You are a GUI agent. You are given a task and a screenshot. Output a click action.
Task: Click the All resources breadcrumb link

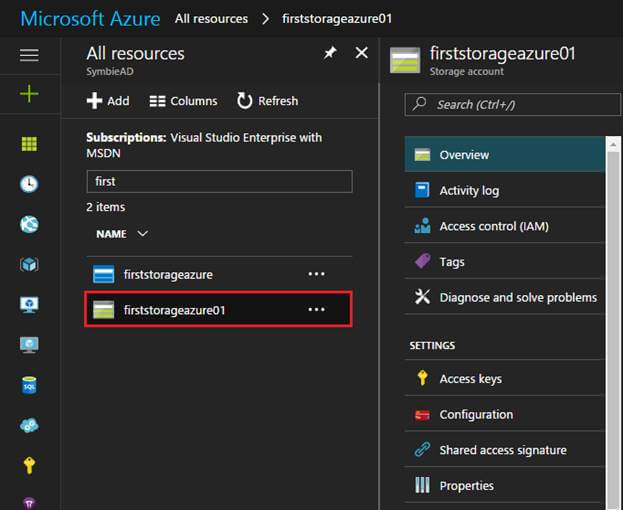[211, 19]
